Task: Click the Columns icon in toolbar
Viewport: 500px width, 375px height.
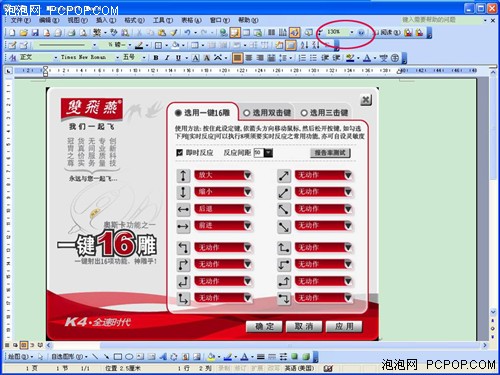Action: [x=272, y=33]
